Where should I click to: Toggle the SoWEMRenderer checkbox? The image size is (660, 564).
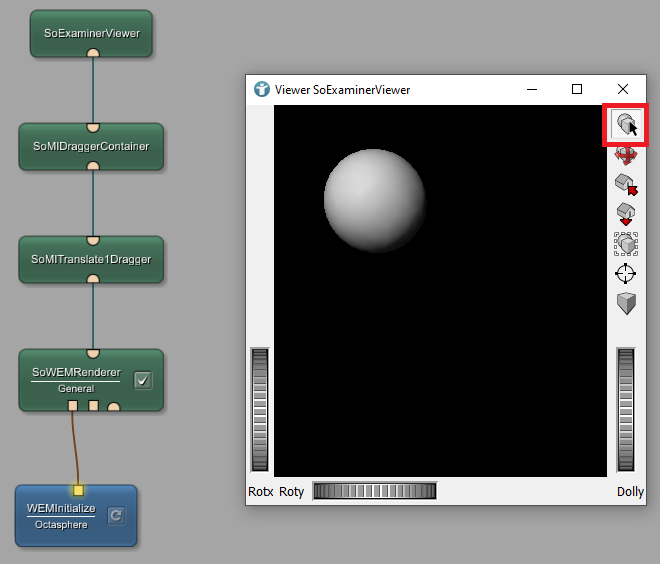pyautogui.click(x=143, y=380)
